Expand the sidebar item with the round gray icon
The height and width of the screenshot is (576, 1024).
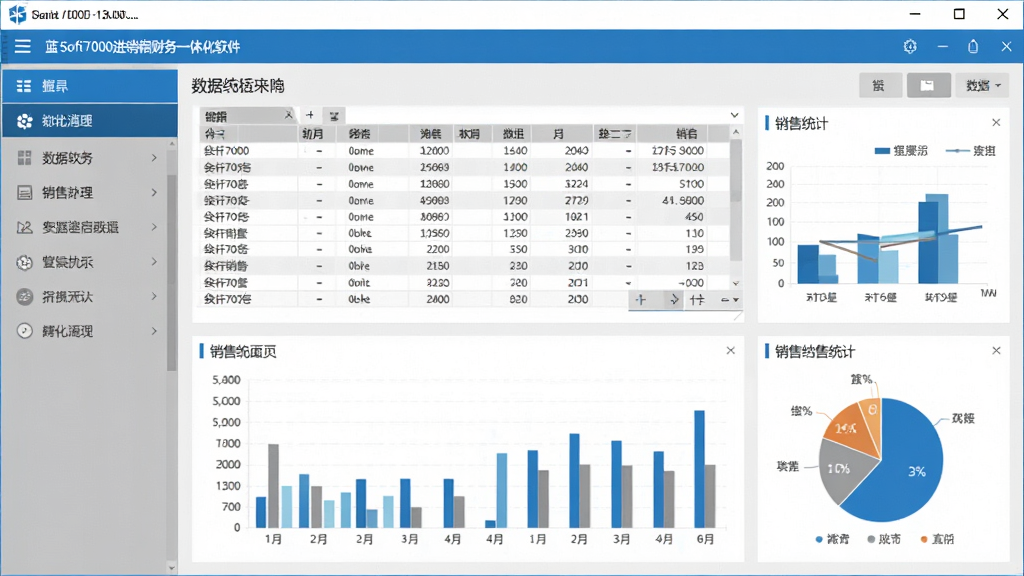point(154,296)
